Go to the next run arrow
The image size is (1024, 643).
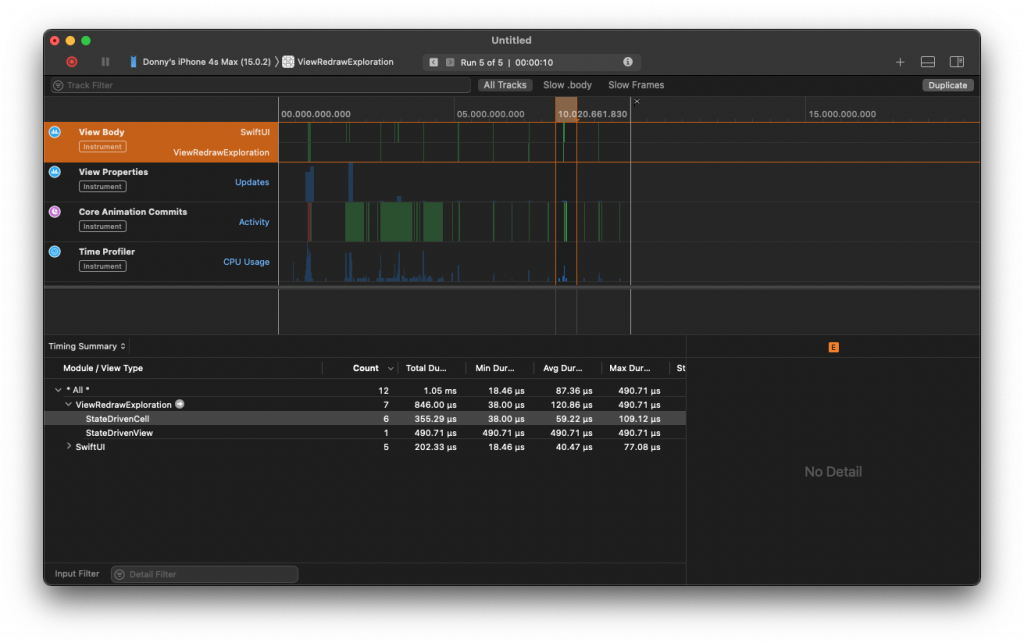click(450, 62)
